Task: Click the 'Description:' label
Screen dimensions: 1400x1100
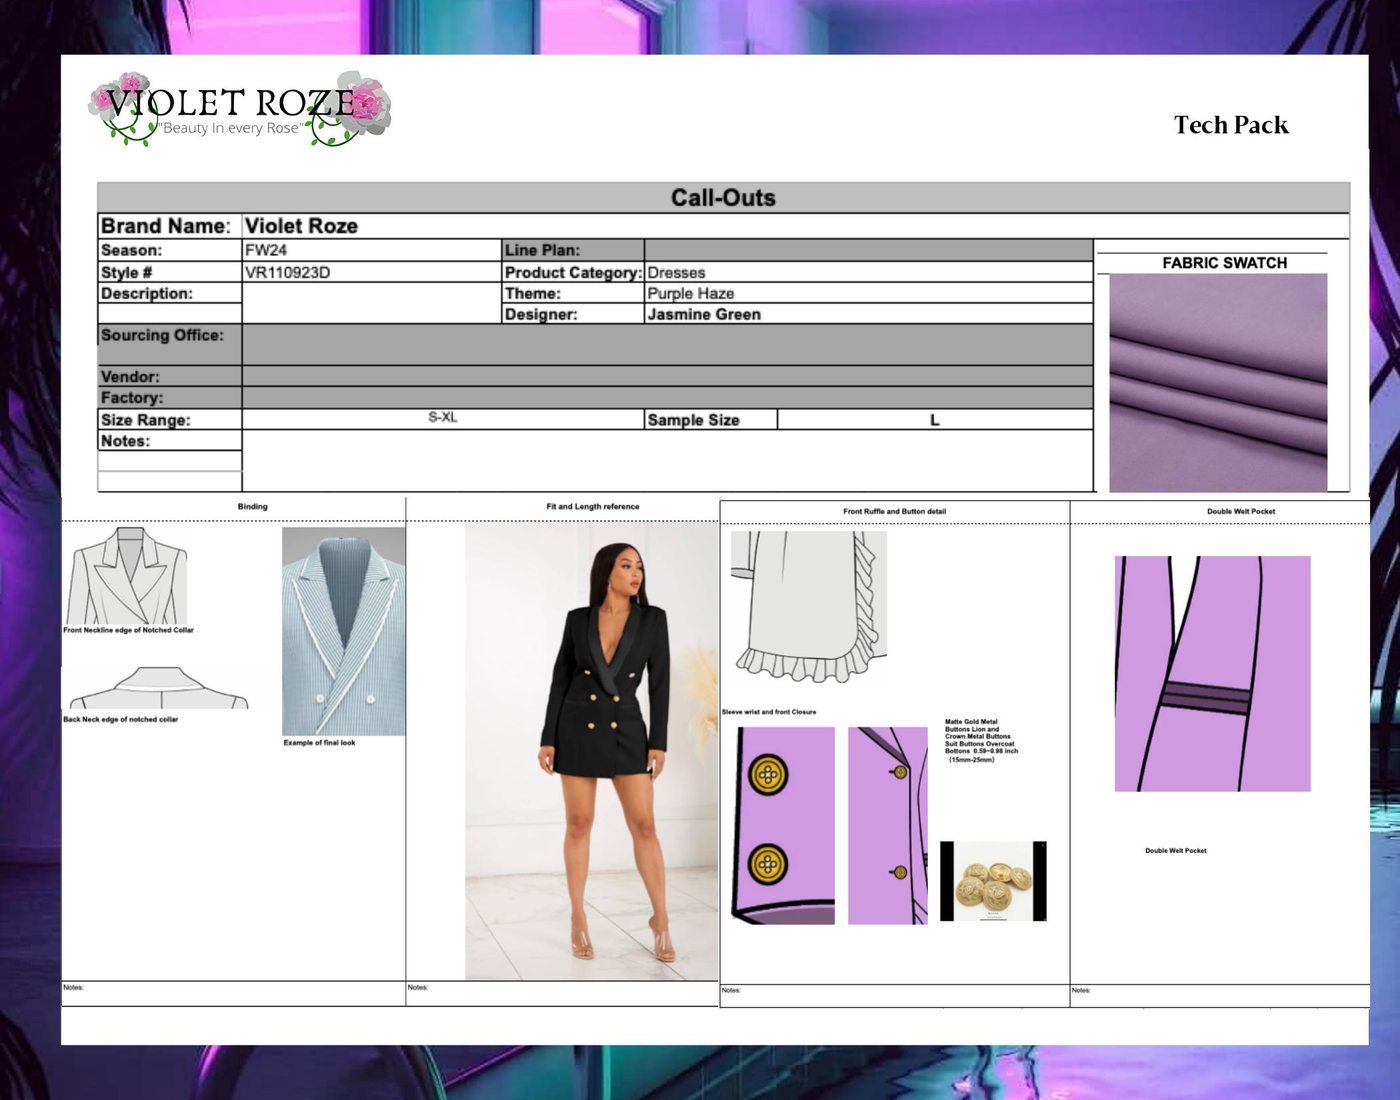Action: [146, 293]
